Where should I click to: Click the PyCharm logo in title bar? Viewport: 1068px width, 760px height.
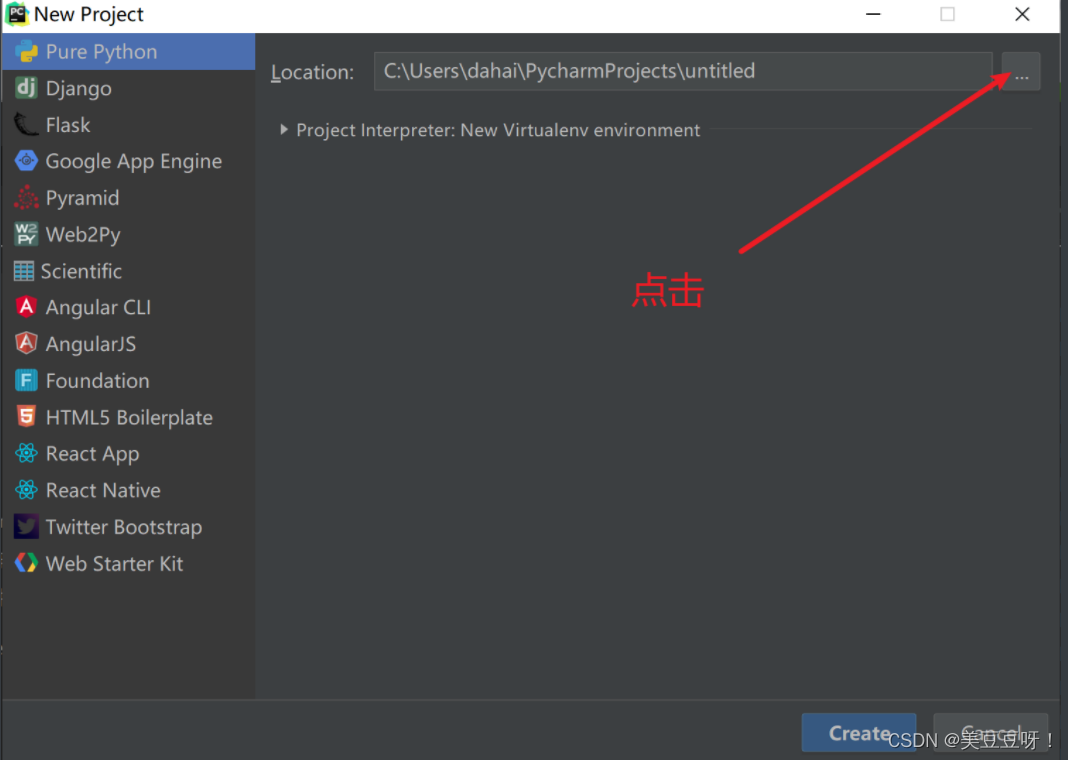tap(17, 14)
